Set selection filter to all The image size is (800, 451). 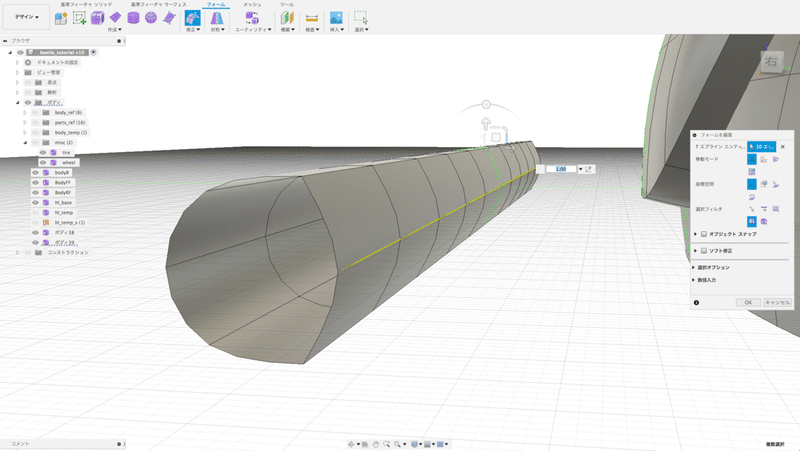752,221
